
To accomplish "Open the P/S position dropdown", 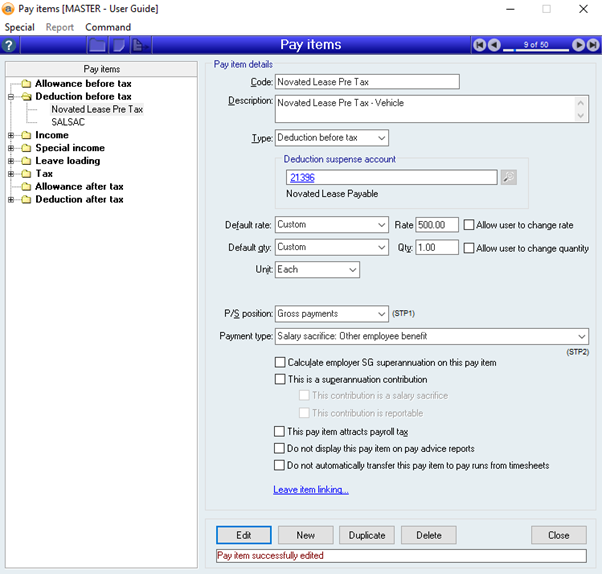I will click(381, 314).
